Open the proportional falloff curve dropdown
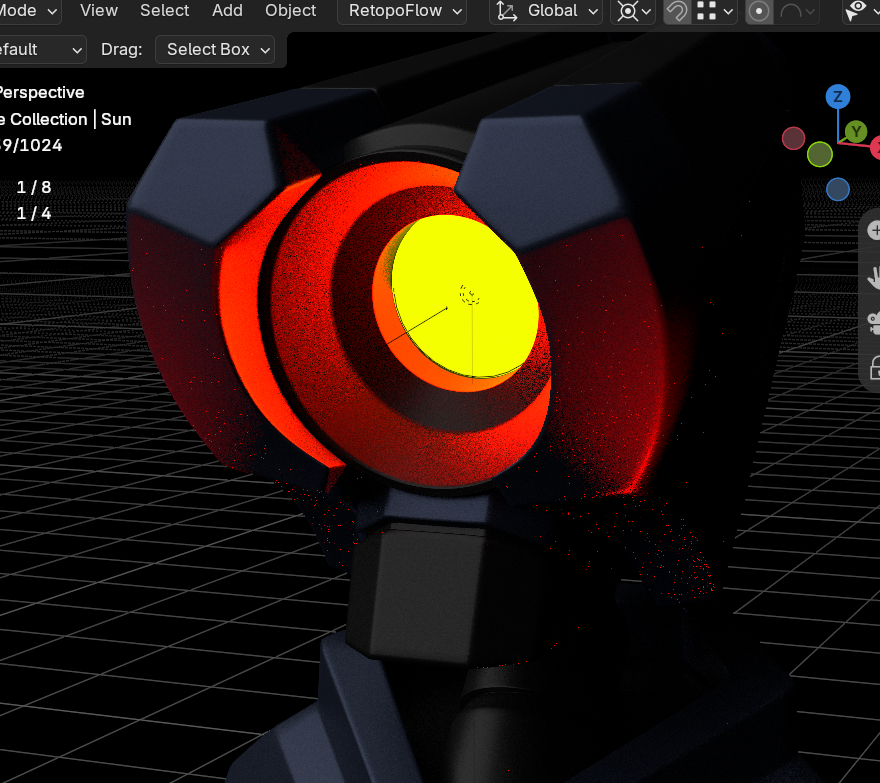880x783 pixels. click(x=797, y=11)
